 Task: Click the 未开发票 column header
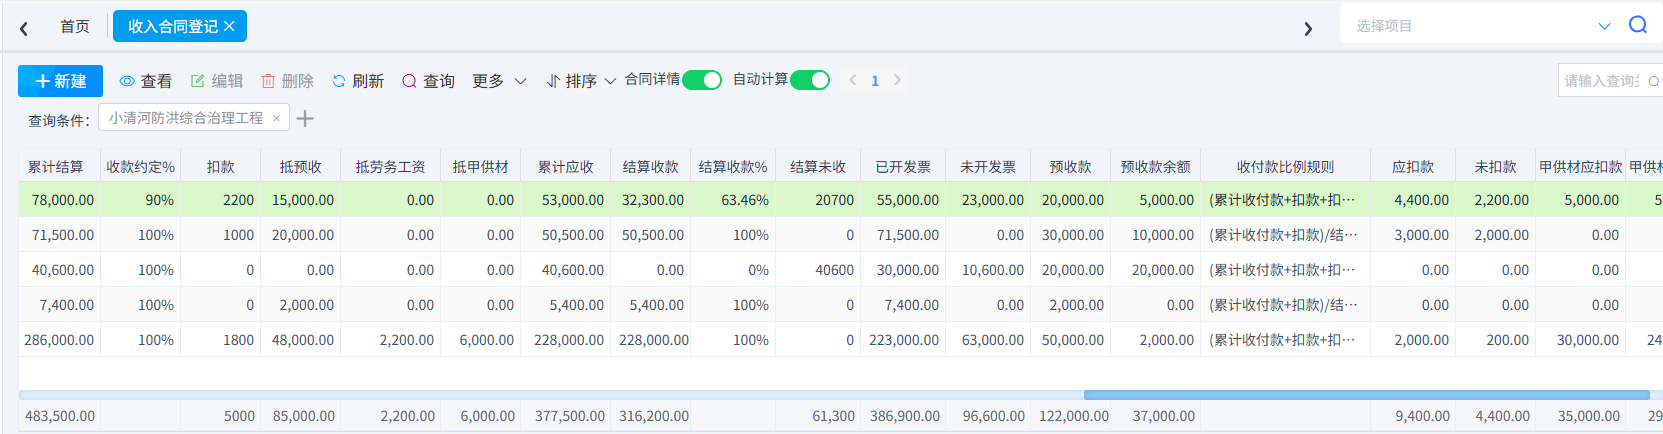coord(988,167)
